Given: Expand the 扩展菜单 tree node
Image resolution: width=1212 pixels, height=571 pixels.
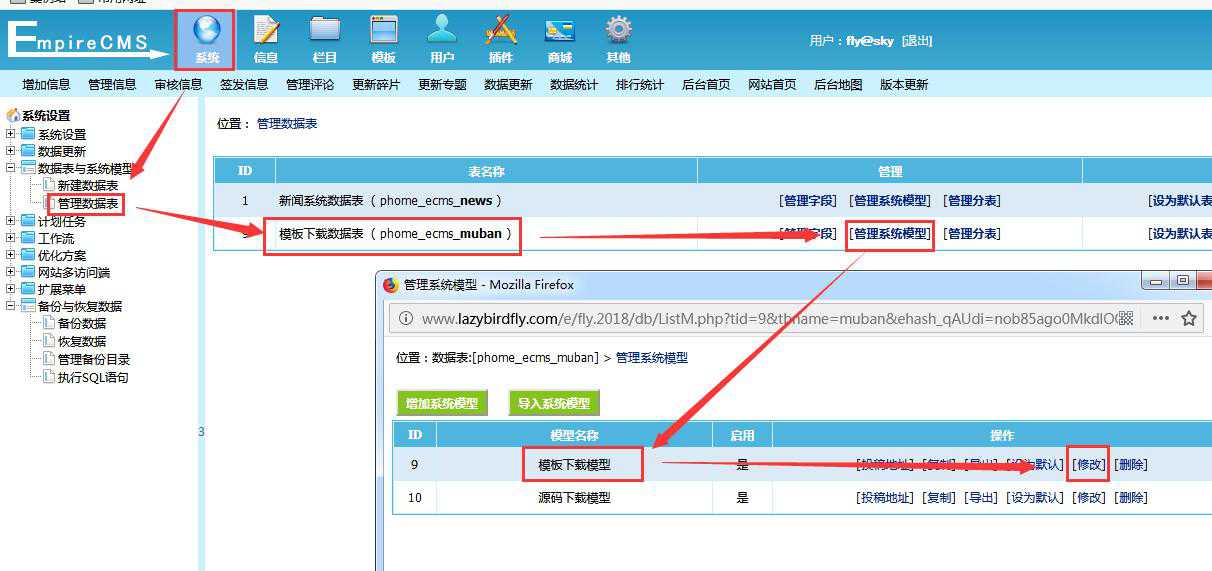Looking at the screenshot, I should point(11,289).
